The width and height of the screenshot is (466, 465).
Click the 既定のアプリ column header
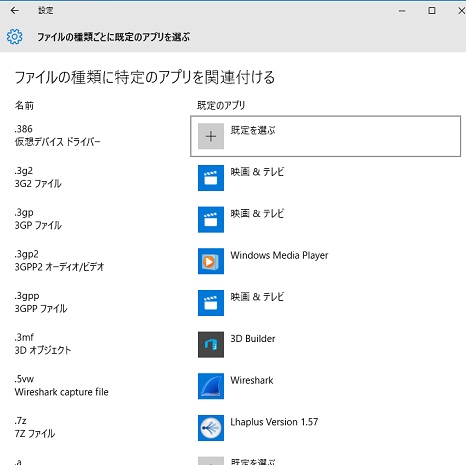pyautogui.click(x=221, y=105)
